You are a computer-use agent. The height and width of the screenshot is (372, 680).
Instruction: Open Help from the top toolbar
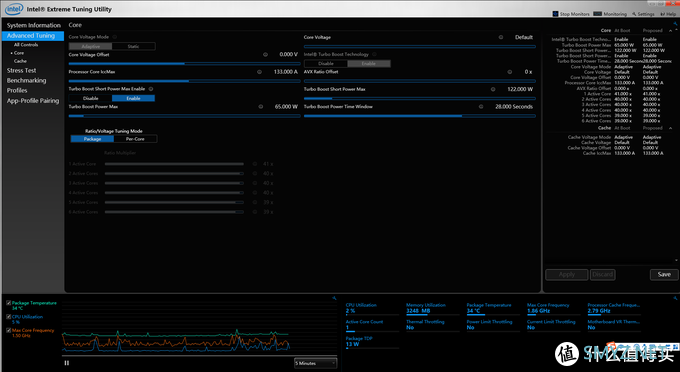pyautogui.click(x=668, y=14)
